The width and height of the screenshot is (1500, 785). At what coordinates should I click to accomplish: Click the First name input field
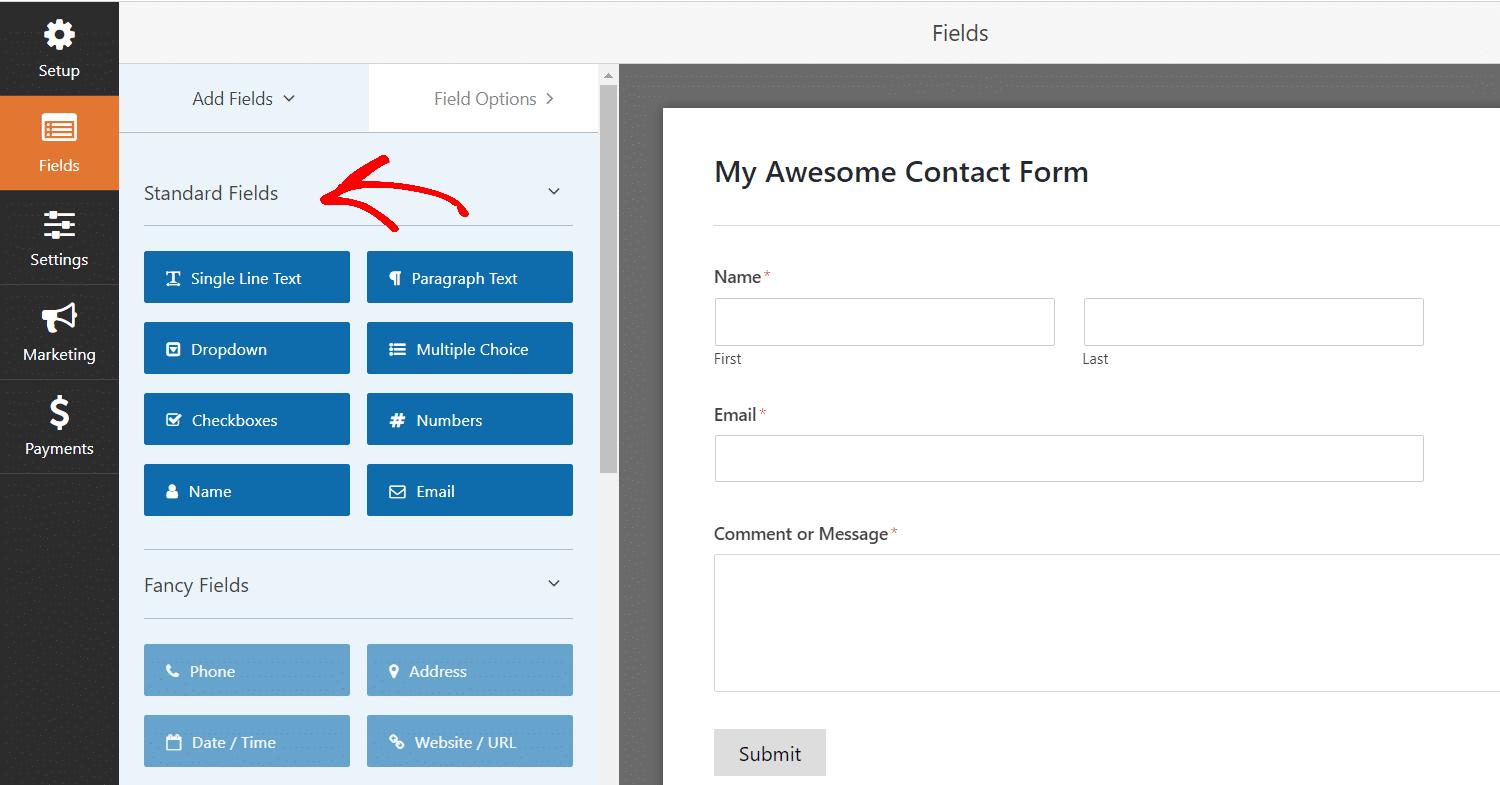click(x=884, y=321)
